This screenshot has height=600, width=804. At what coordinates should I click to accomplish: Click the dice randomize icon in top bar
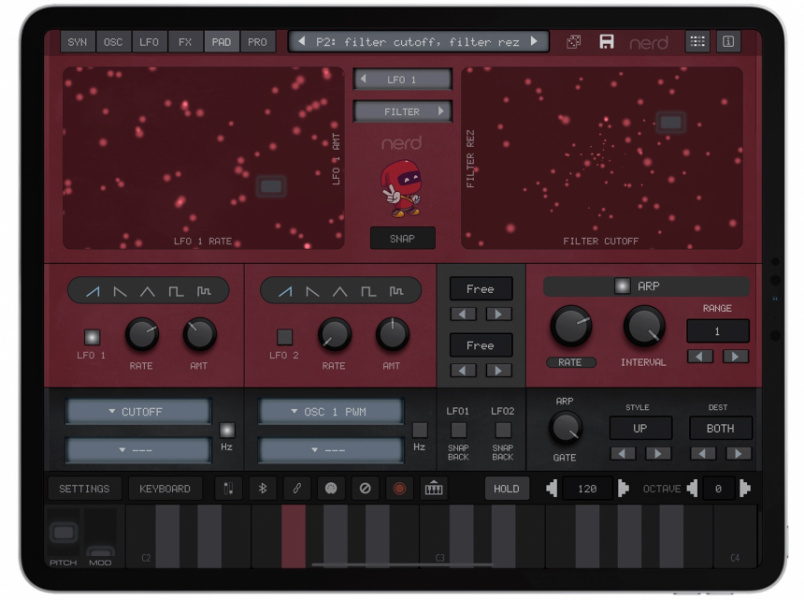coord(571,41)
